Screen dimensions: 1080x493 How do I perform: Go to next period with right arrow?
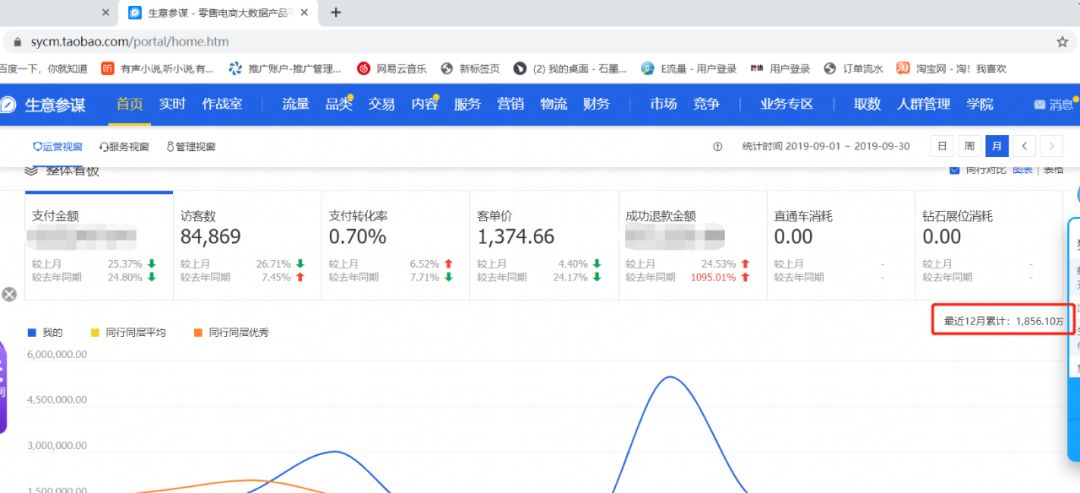1052,146
